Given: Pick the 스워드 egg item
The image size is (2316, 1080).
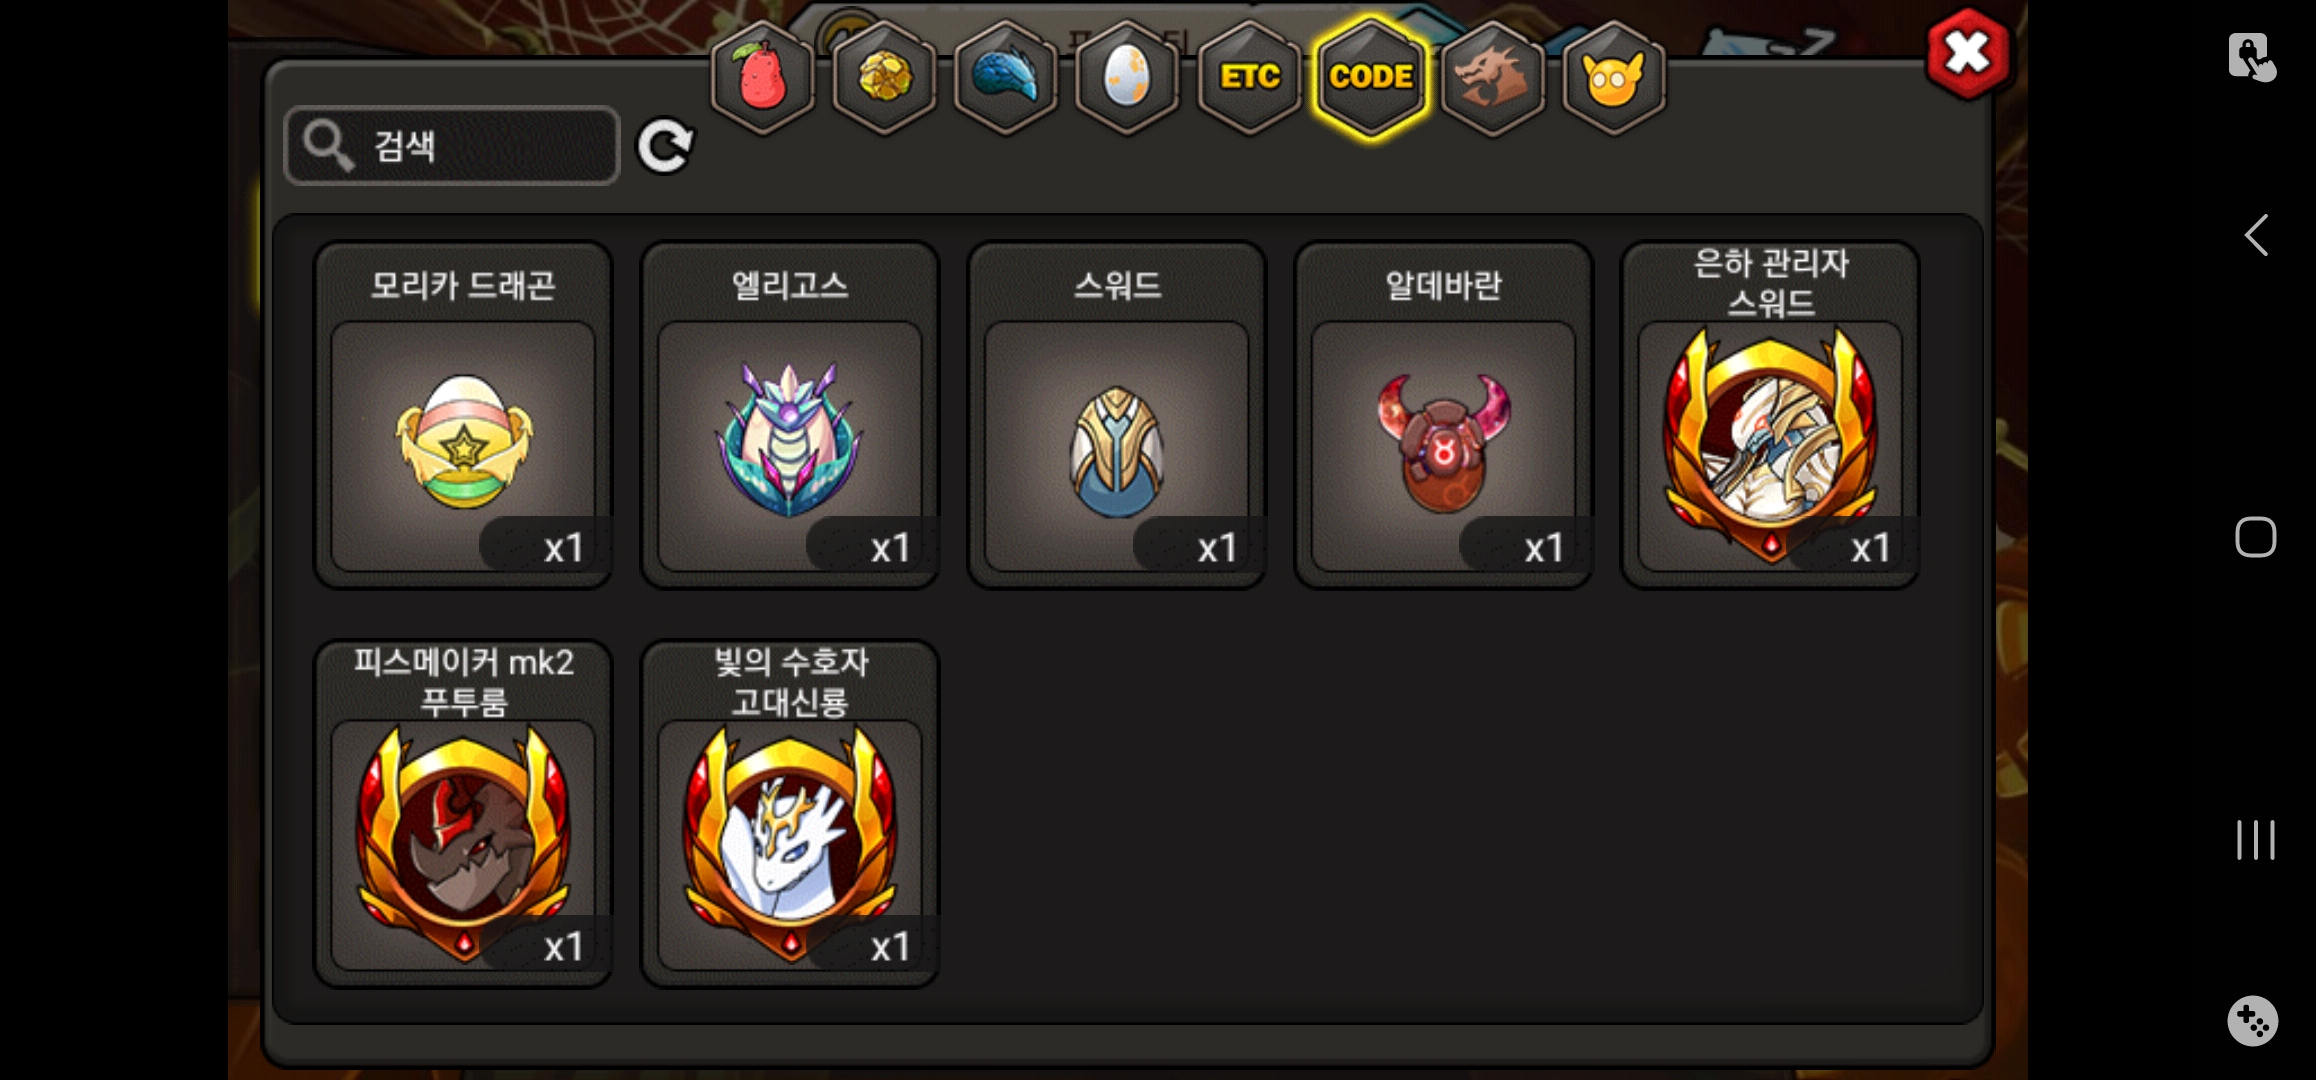Looking at the screenshot, I should pos(1117,415).
